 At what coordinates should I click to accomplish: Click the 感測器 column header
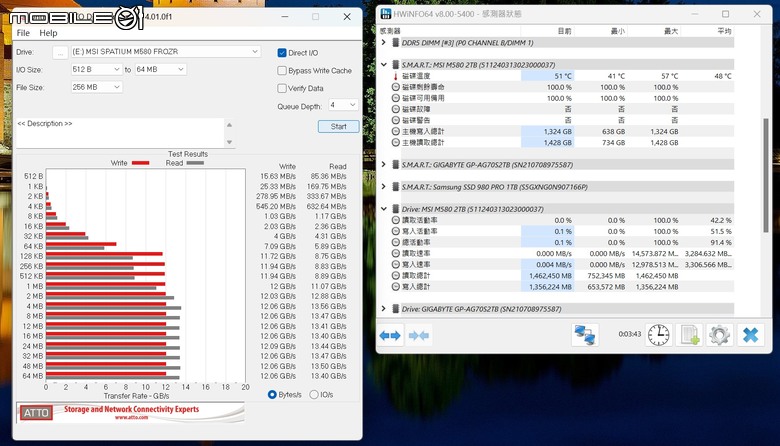(390, 31)
